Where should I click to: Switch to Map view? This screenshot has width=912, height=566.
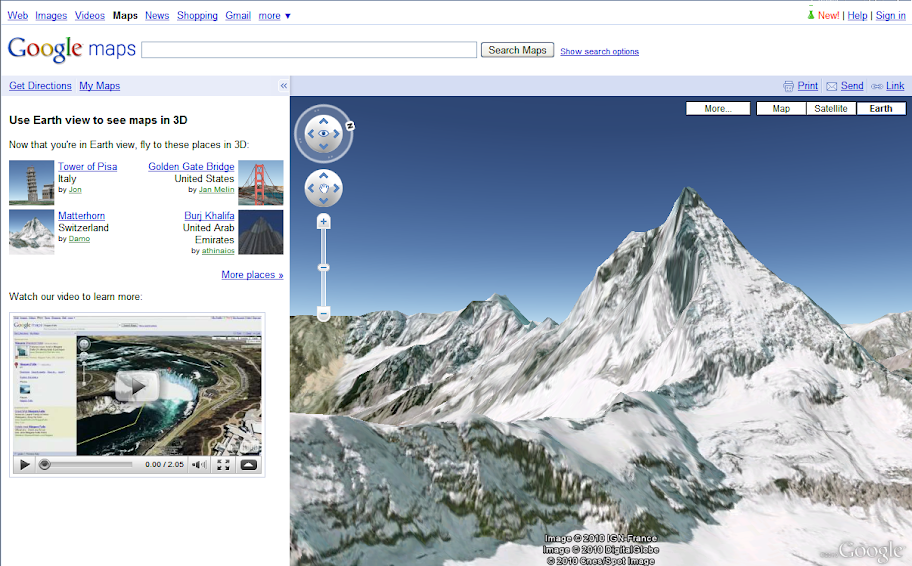tap(781, 108)
